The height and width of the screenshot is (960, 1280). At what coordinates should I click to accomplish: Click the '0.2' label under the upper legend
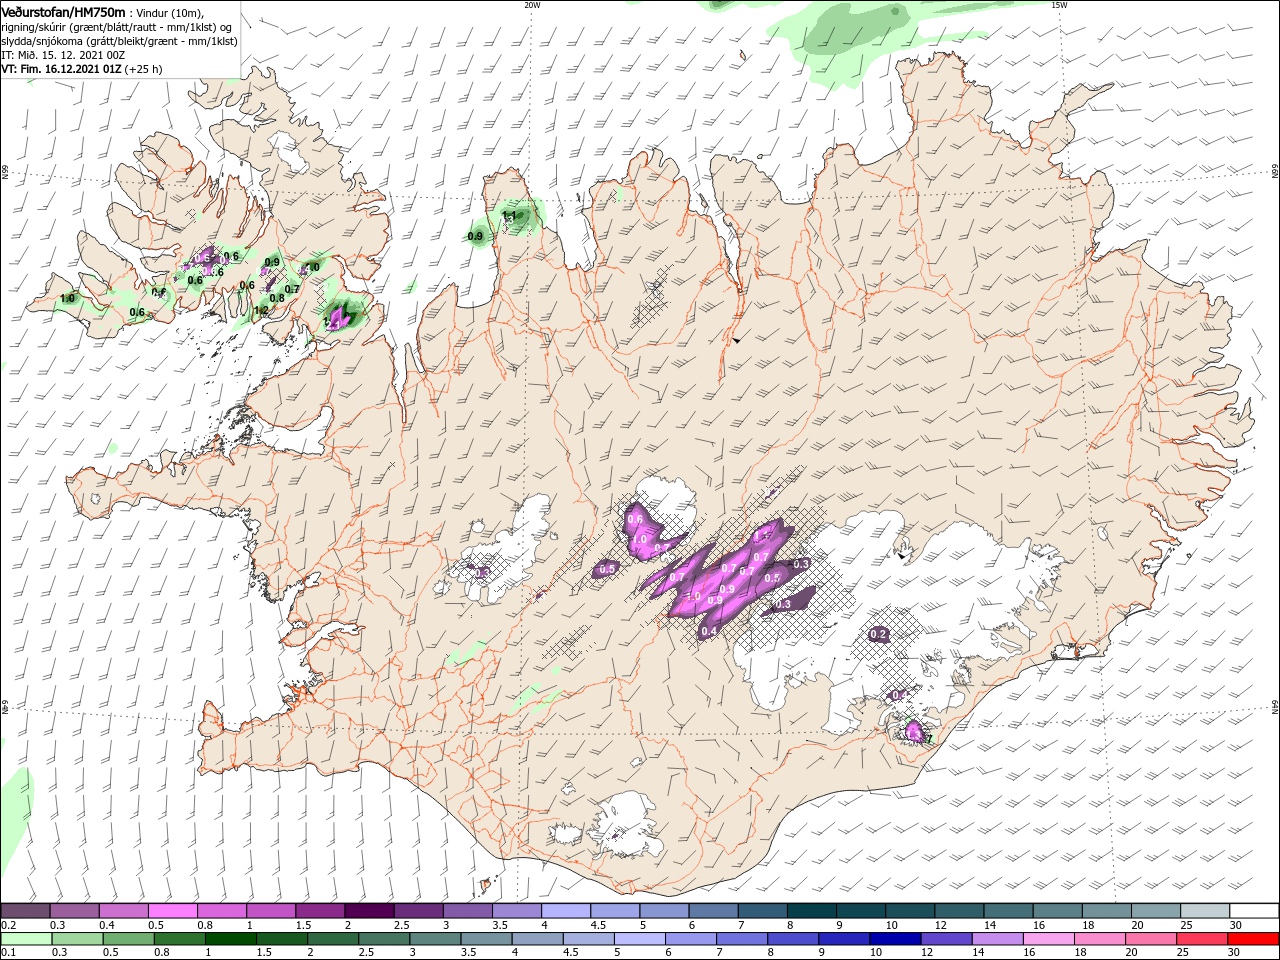tap(8, 925)
